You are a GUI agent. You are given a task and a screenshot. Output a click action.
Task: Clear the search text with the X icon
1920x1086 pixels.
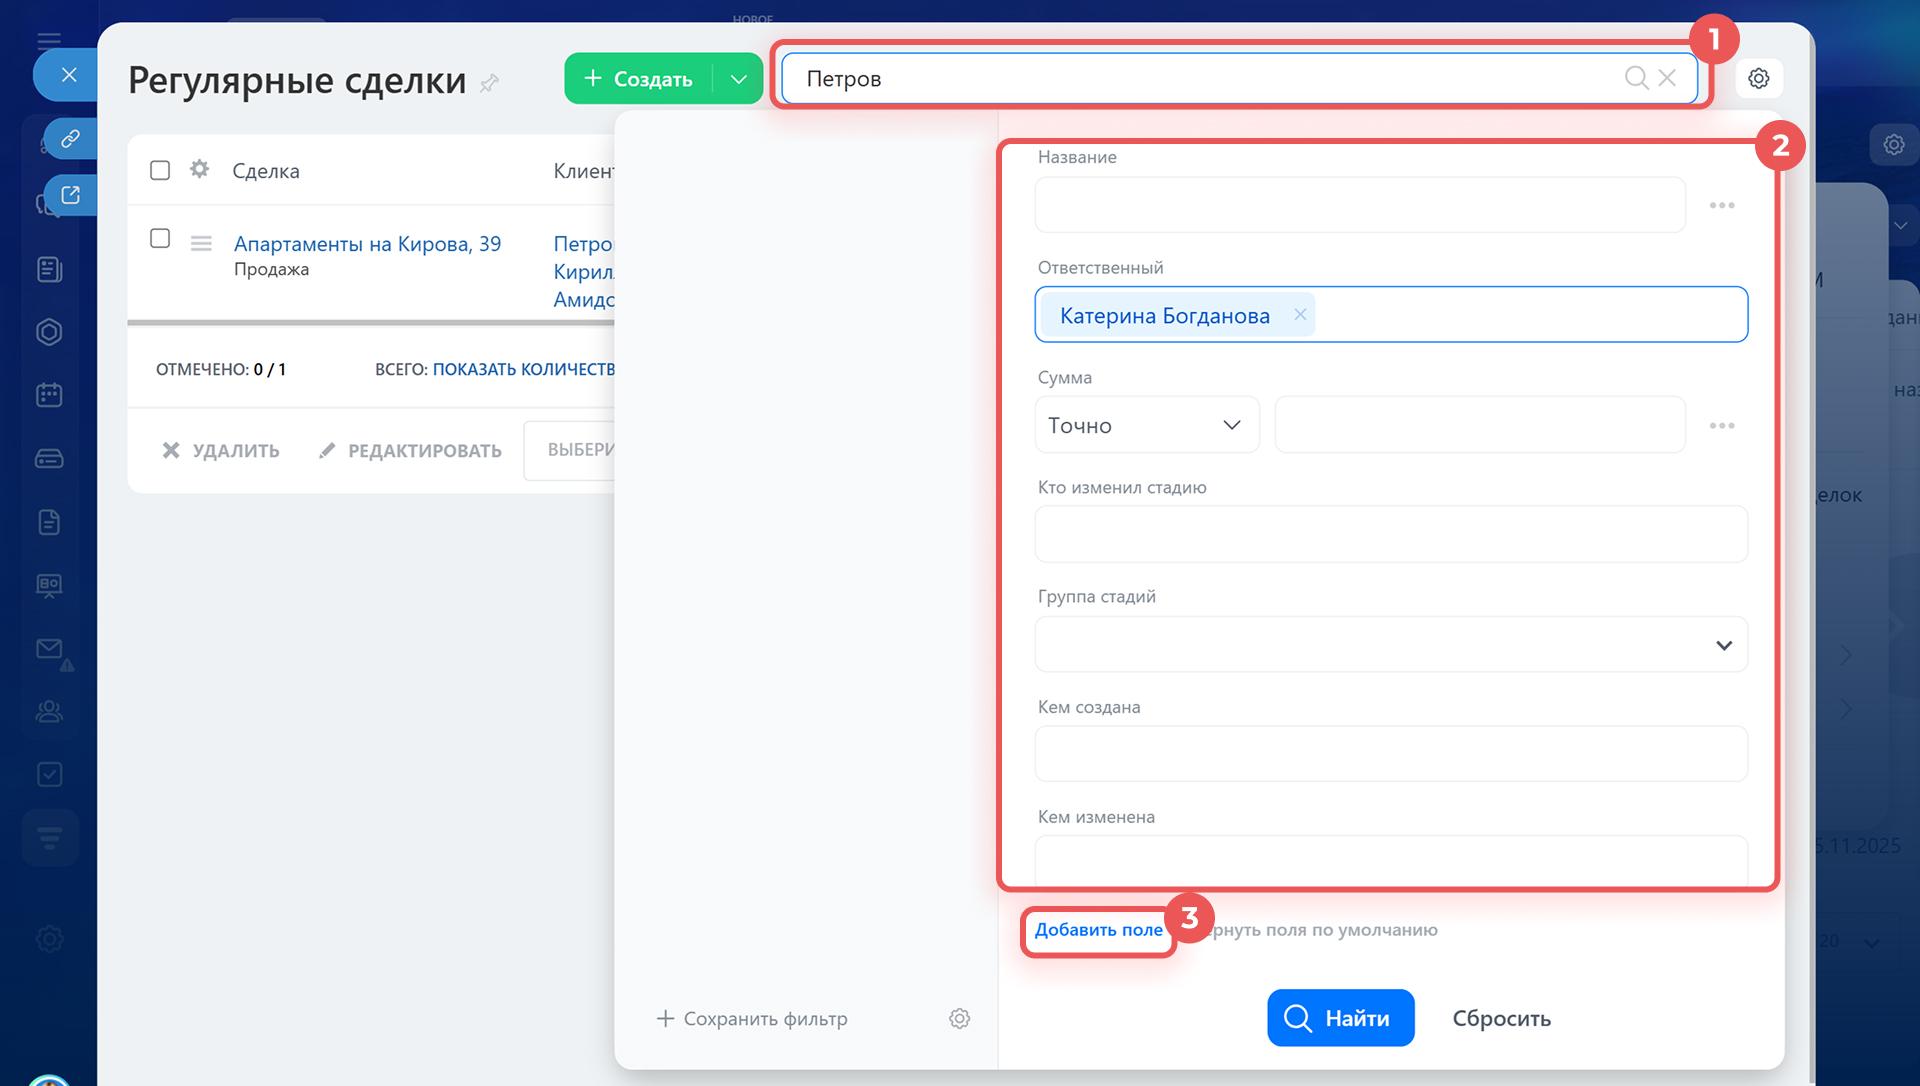point(1667,78)
